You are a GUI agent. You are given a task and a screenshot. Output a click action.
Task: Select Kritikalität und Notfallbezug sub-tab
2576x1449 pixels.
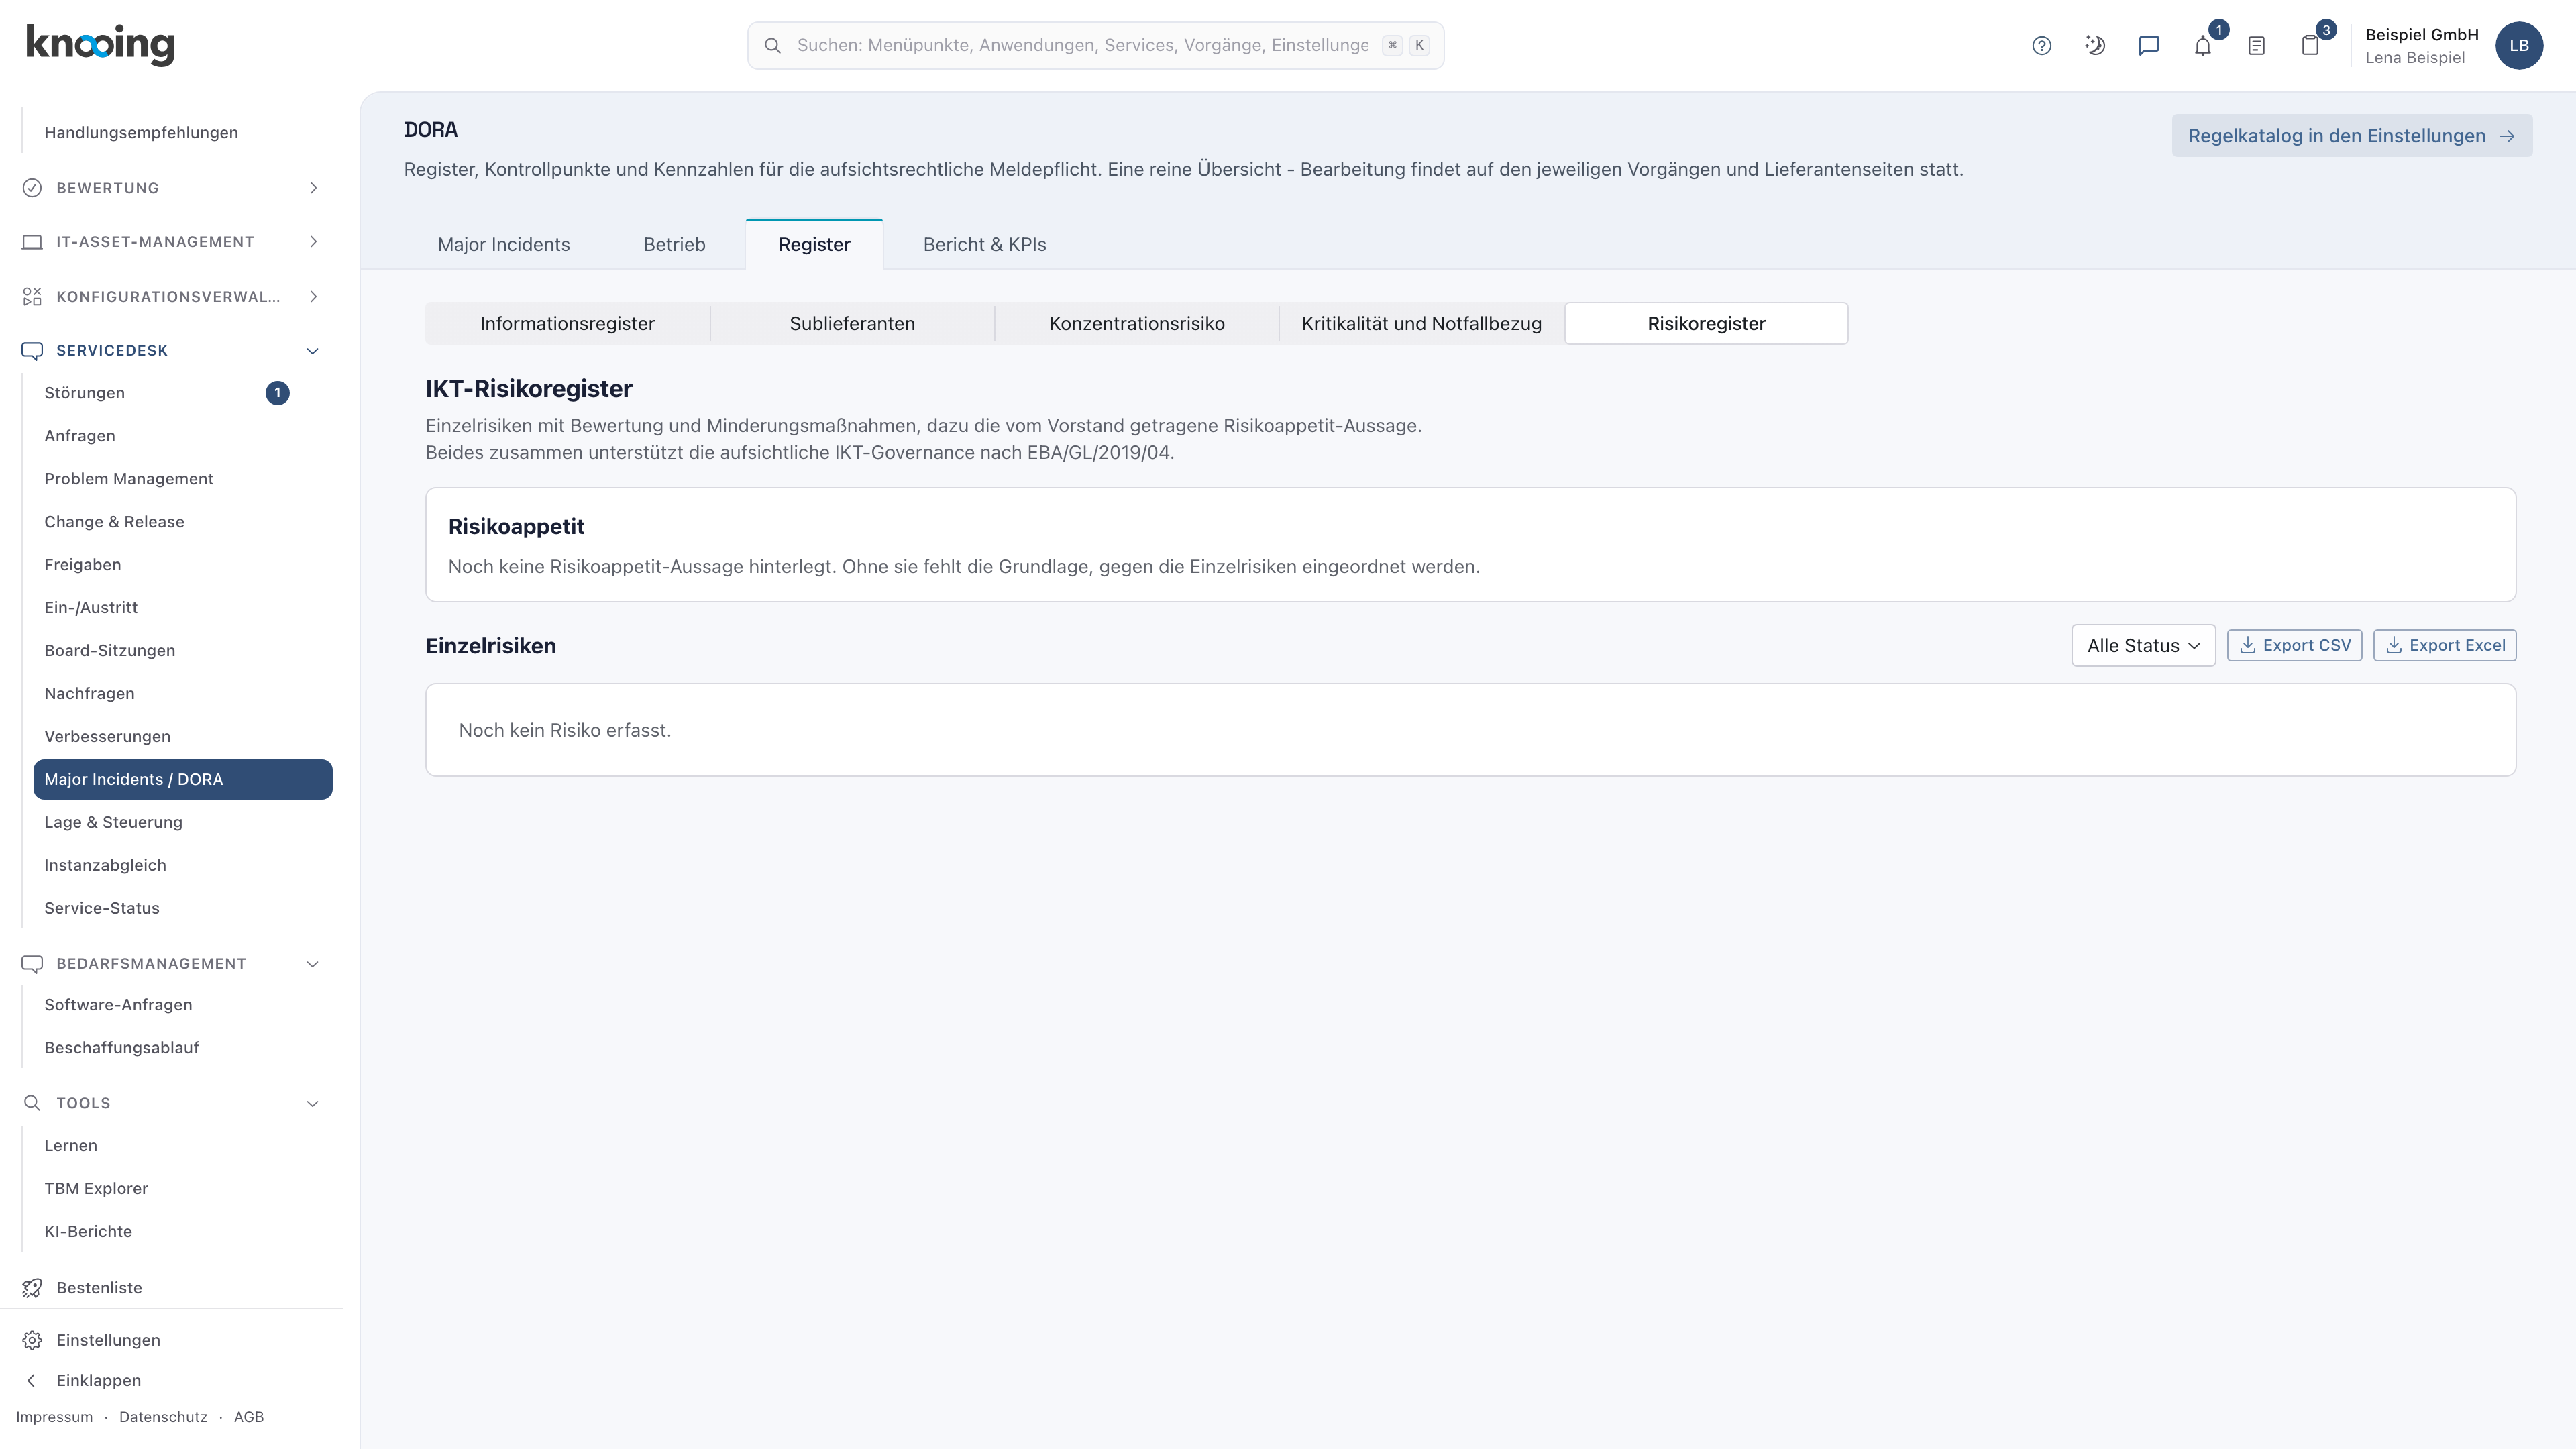[1421, 323]
